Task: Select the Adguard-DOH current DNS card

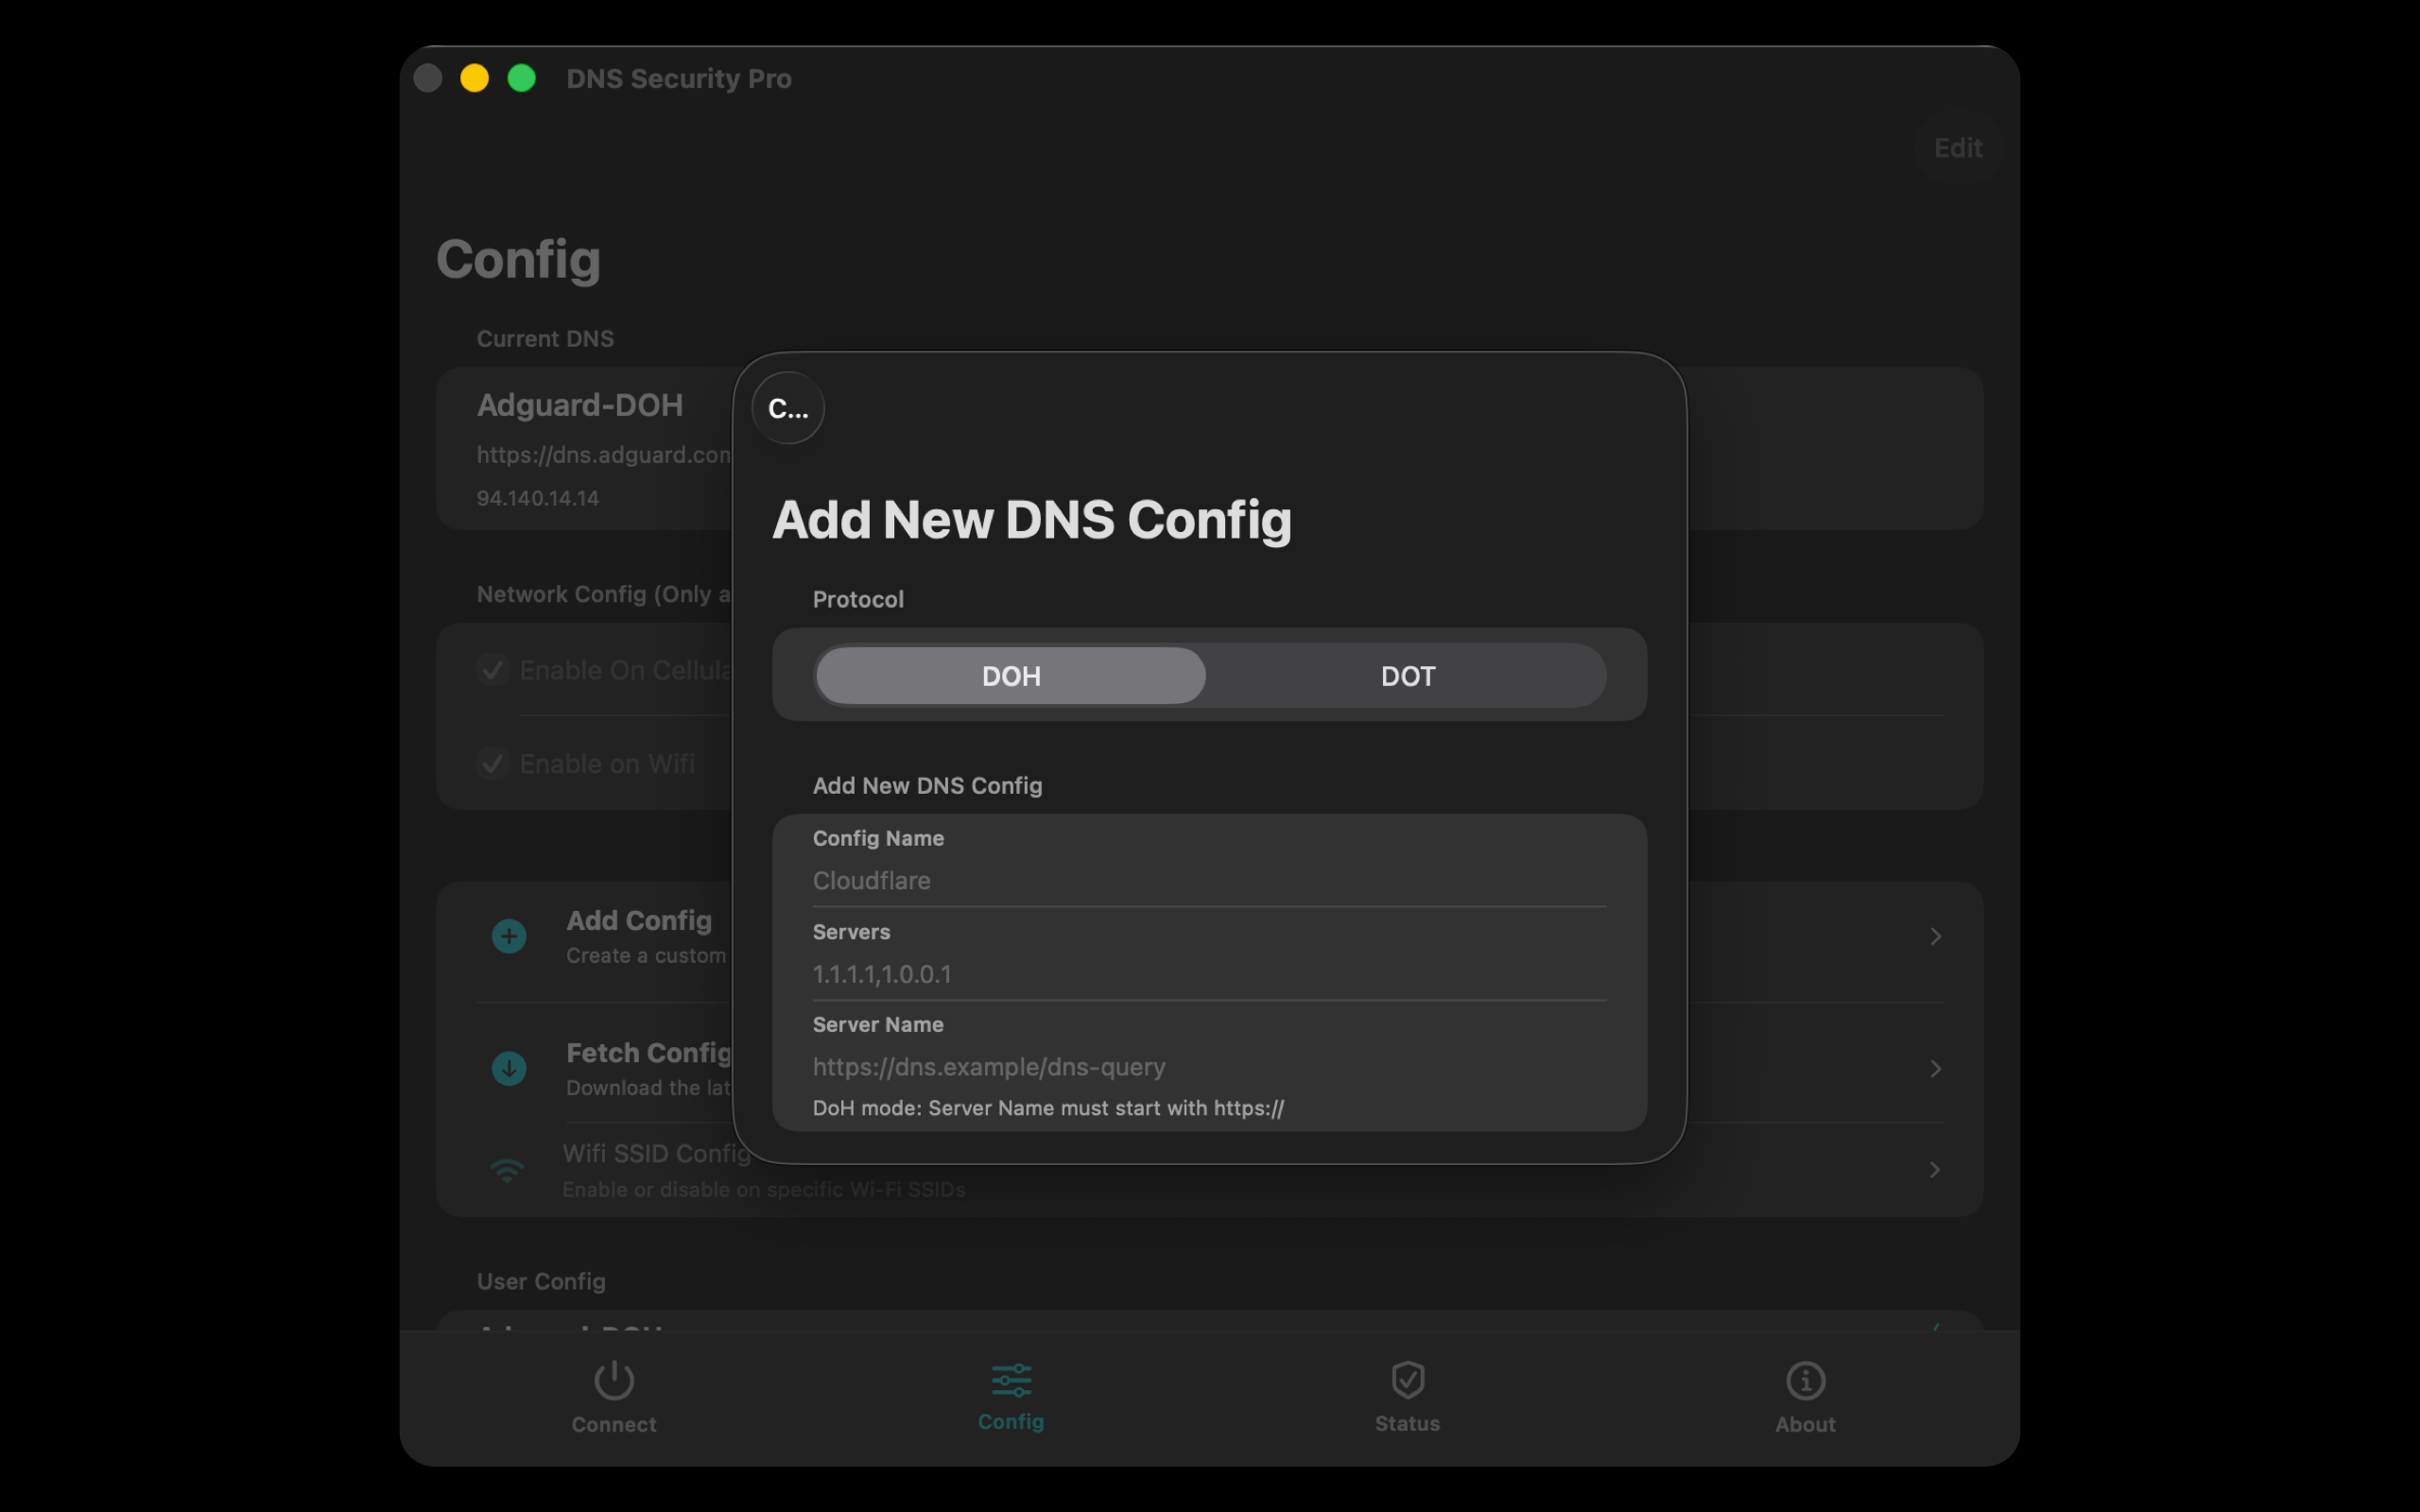Action: click(1209, 448)
